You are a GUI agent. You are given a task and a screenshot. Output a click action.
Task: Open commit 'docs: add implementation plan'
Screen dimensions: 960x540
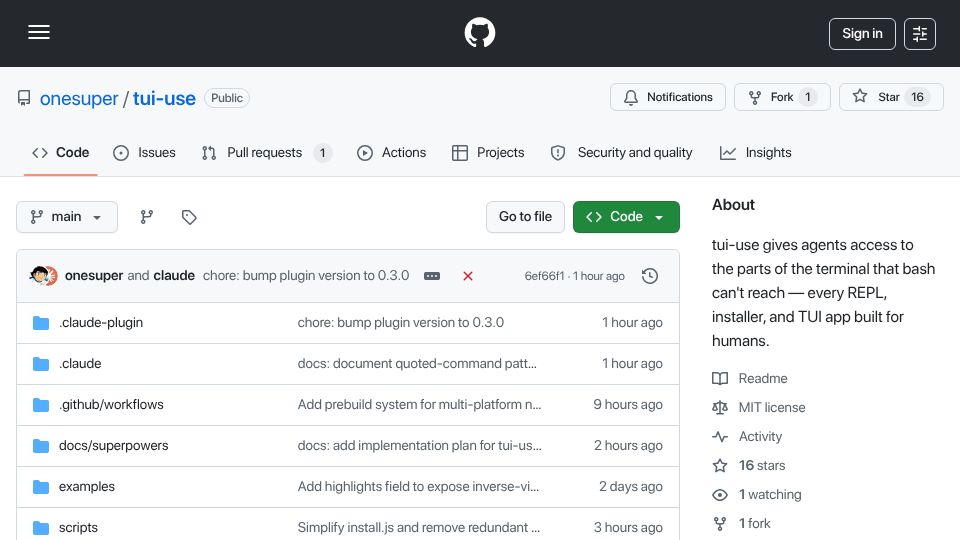419,446
